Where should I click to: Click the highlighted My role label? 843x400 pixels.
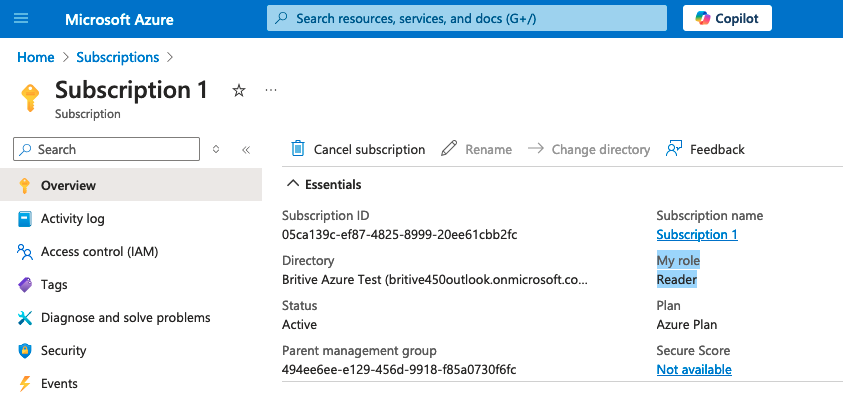click(x=678, y=261)
